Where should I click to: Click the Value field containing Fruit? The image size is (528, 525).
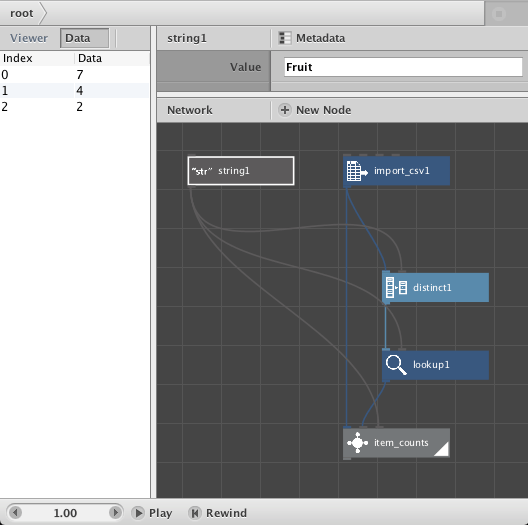click(x=403, y=67)
